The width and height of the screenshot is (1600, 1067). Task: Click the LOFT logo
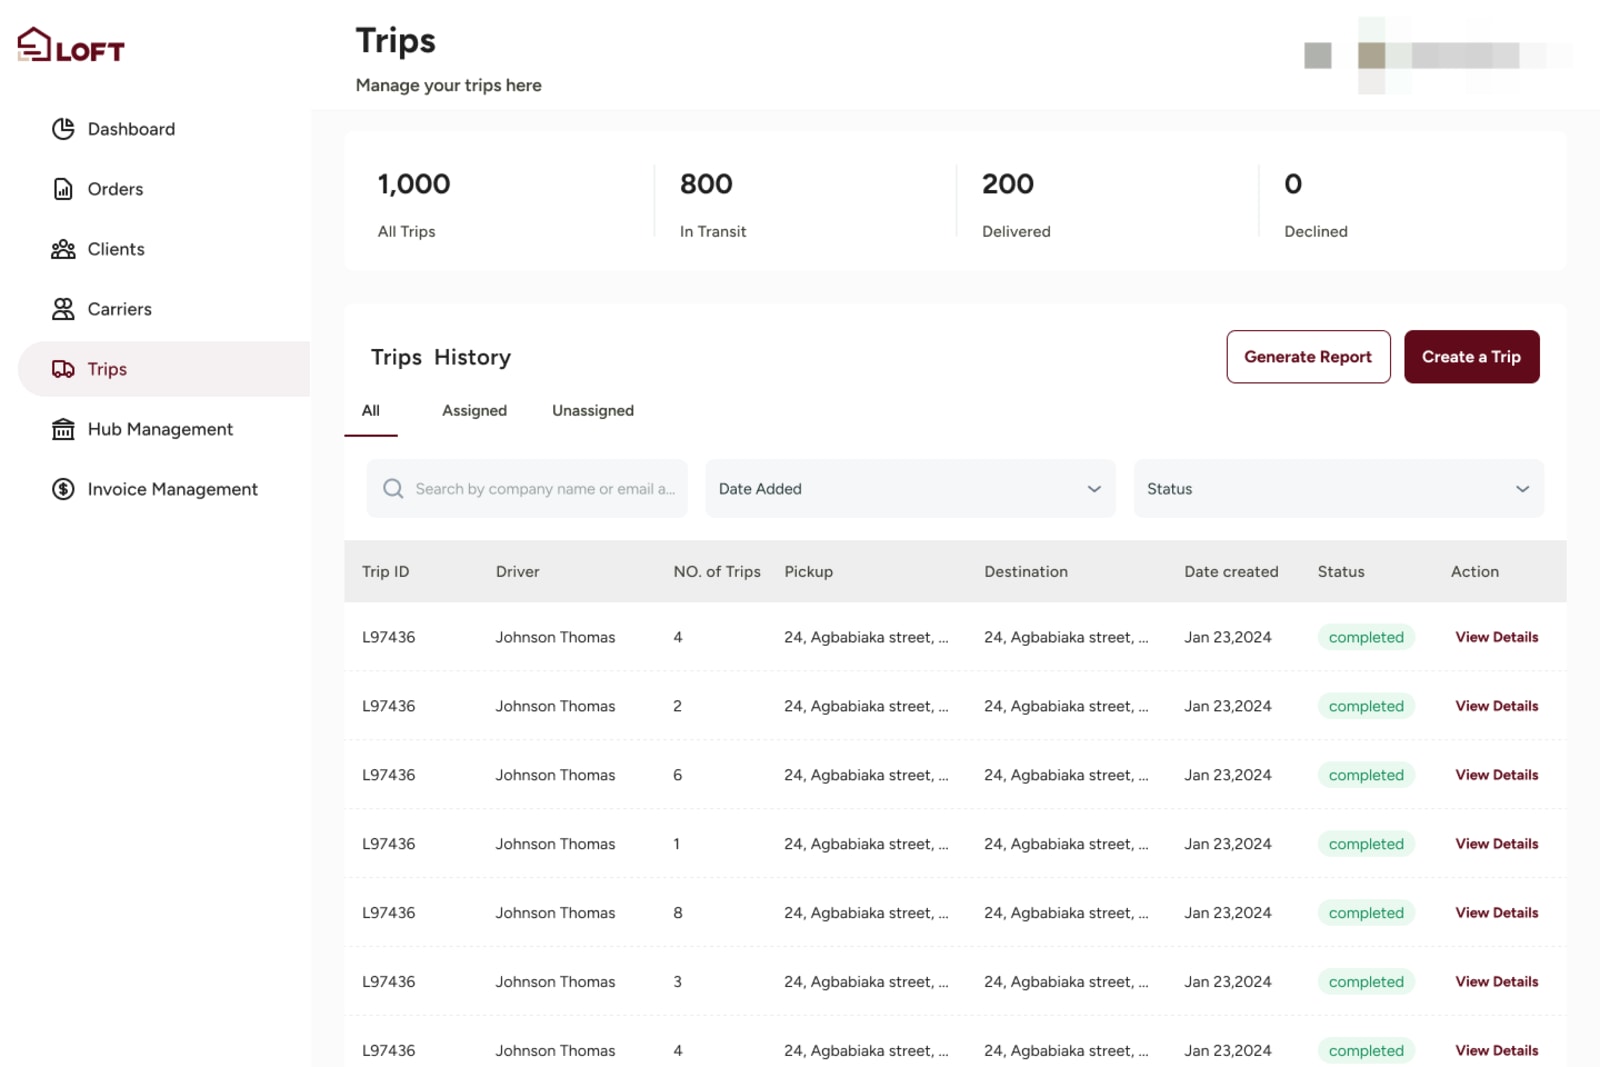click(x=71, y=45)
